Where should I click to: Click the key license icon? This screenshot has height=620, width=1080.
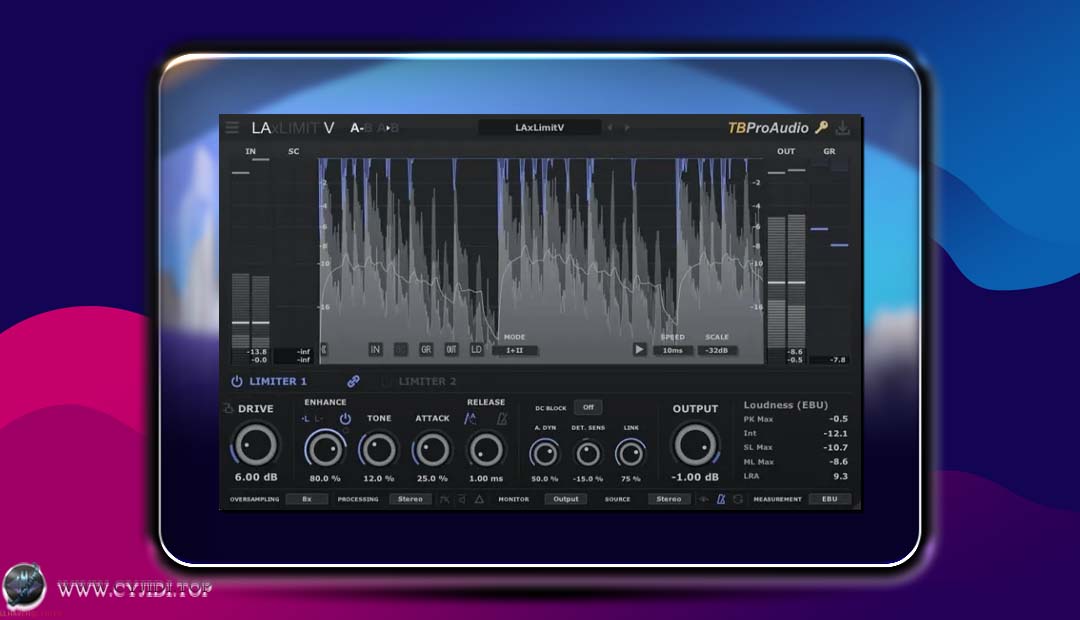point(821,127)
